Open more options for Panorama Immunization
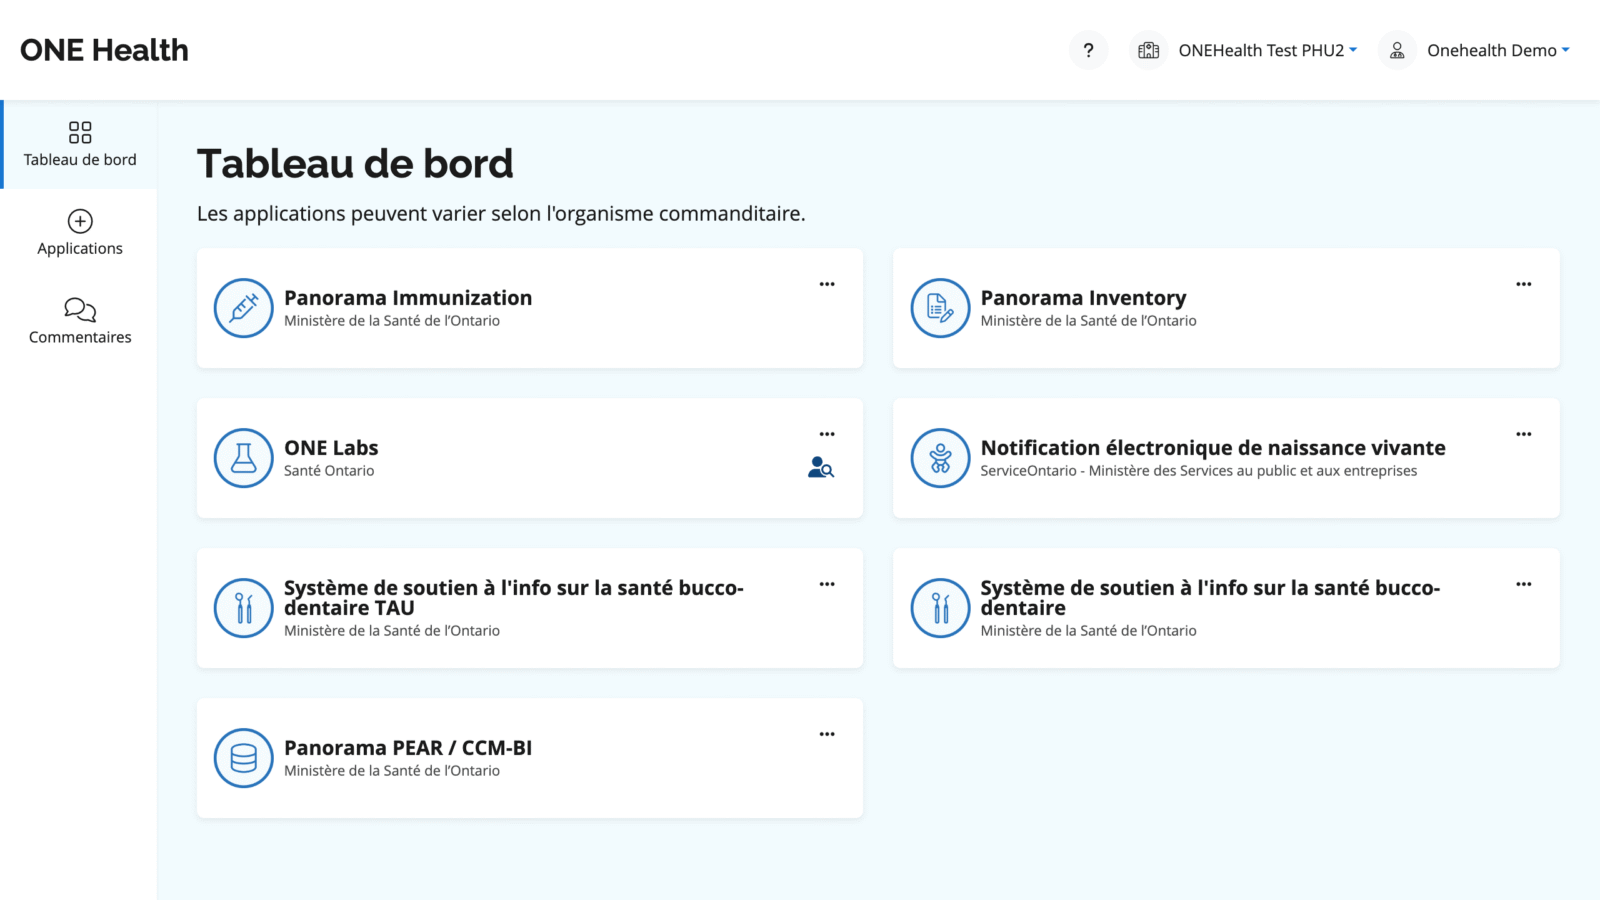 (x=827, y=284)
